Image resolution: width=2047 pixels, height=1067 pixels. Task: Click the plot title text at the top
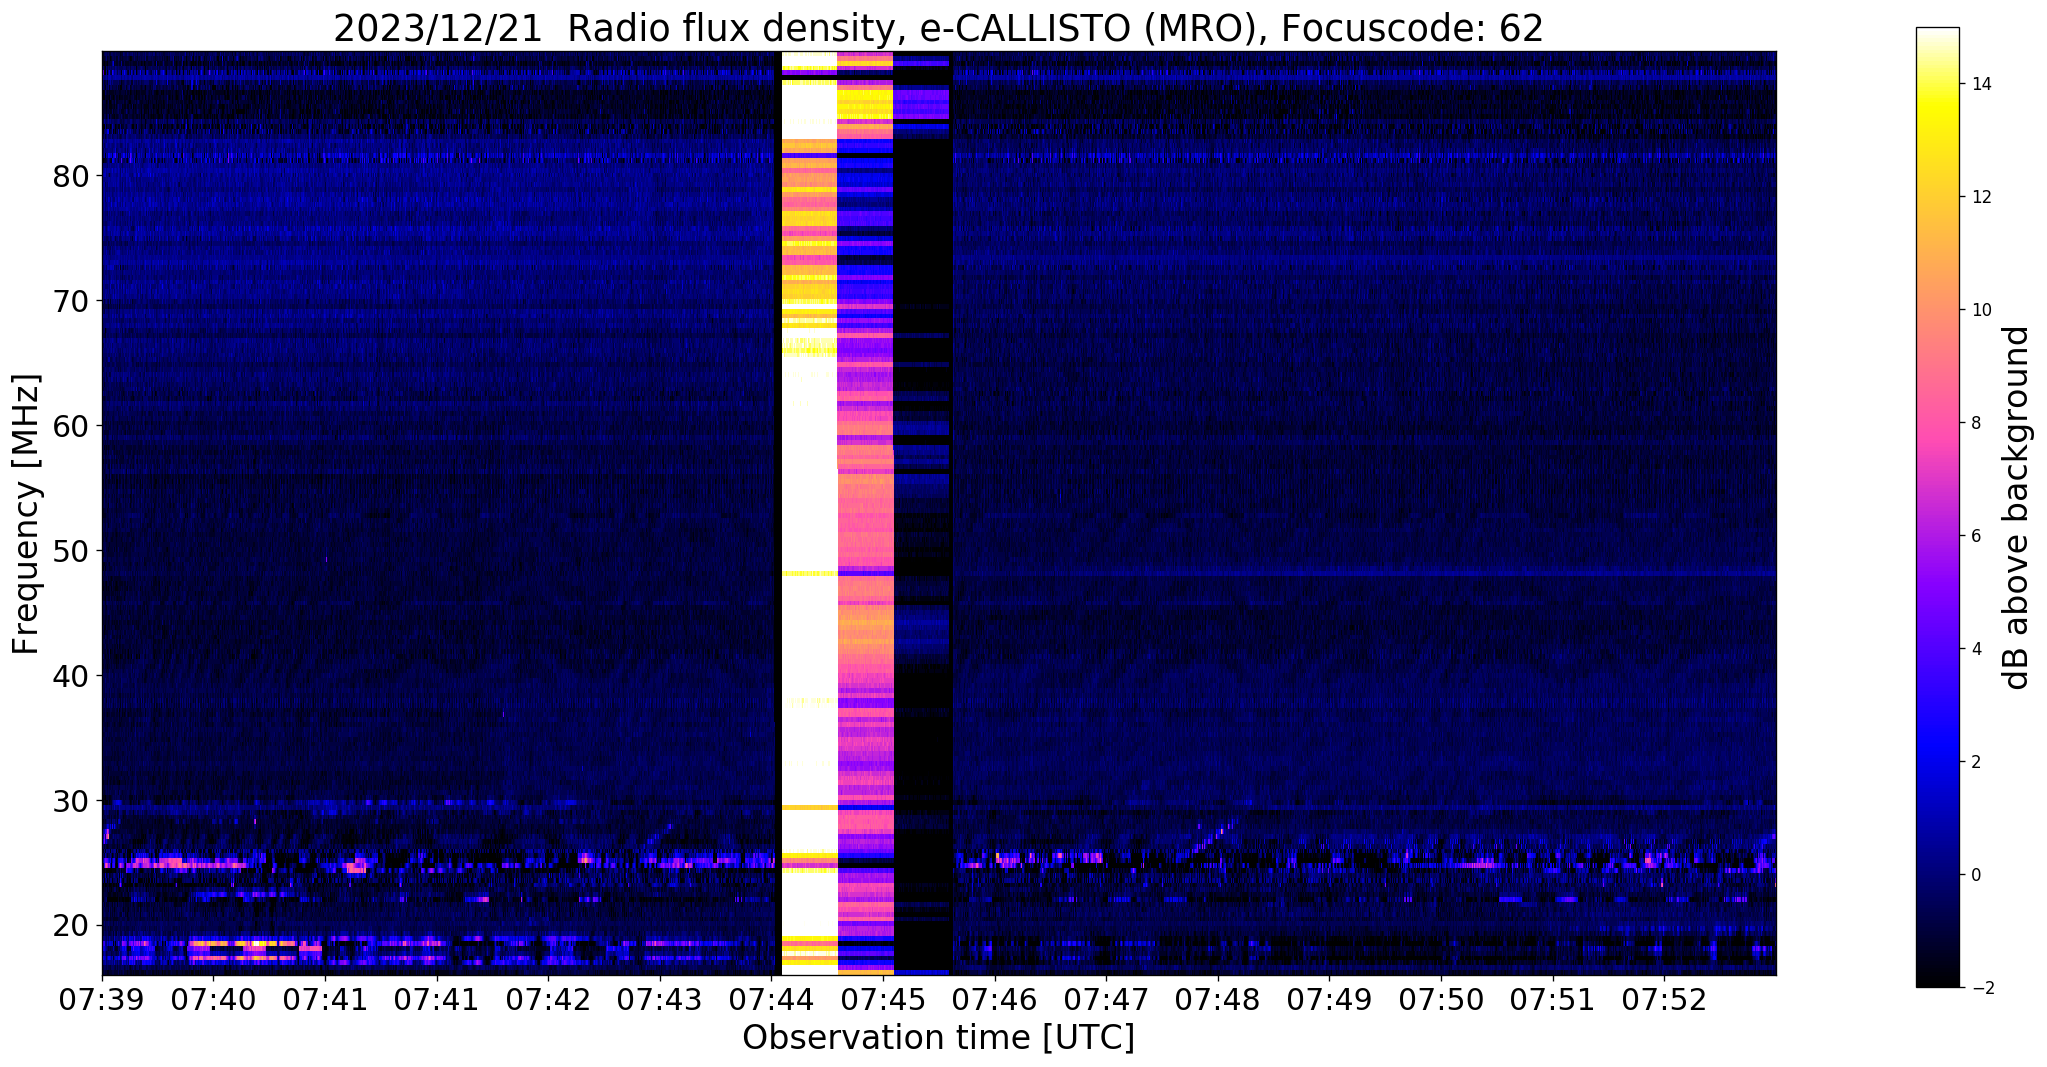coord(938,29)
